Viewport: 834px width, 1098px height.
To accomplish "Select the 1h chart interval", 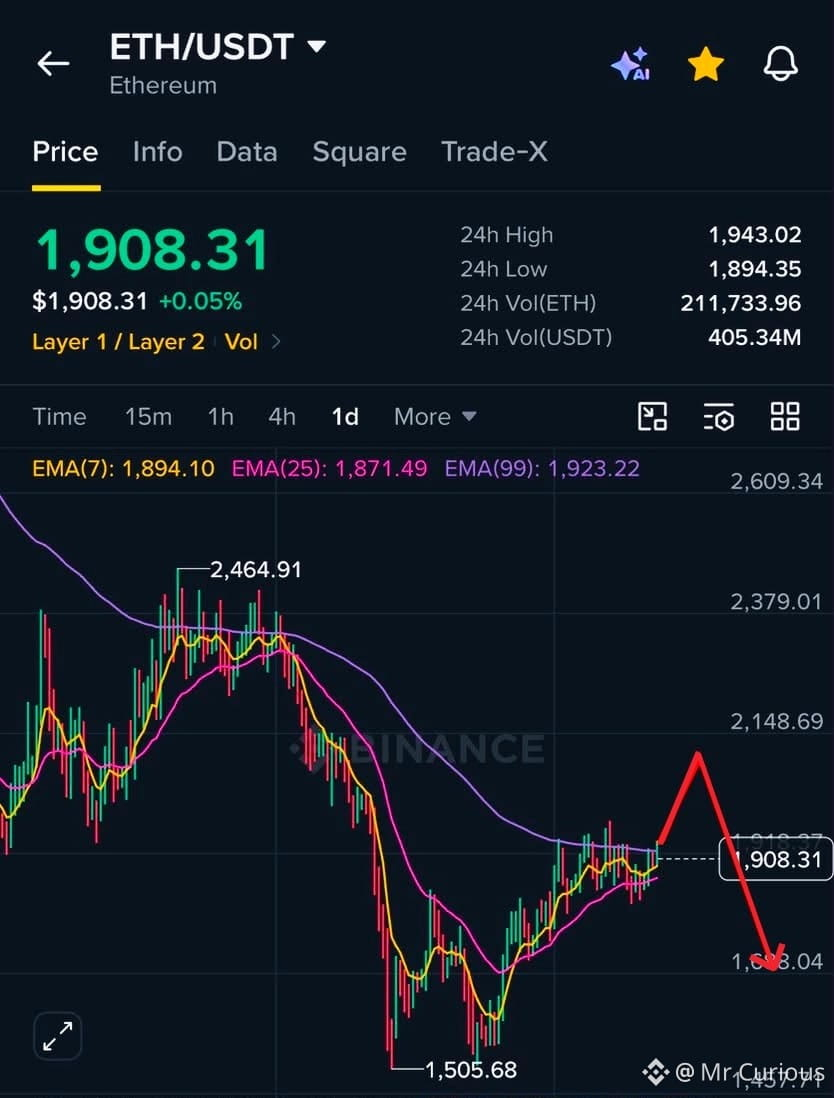I will coord(221,417).
